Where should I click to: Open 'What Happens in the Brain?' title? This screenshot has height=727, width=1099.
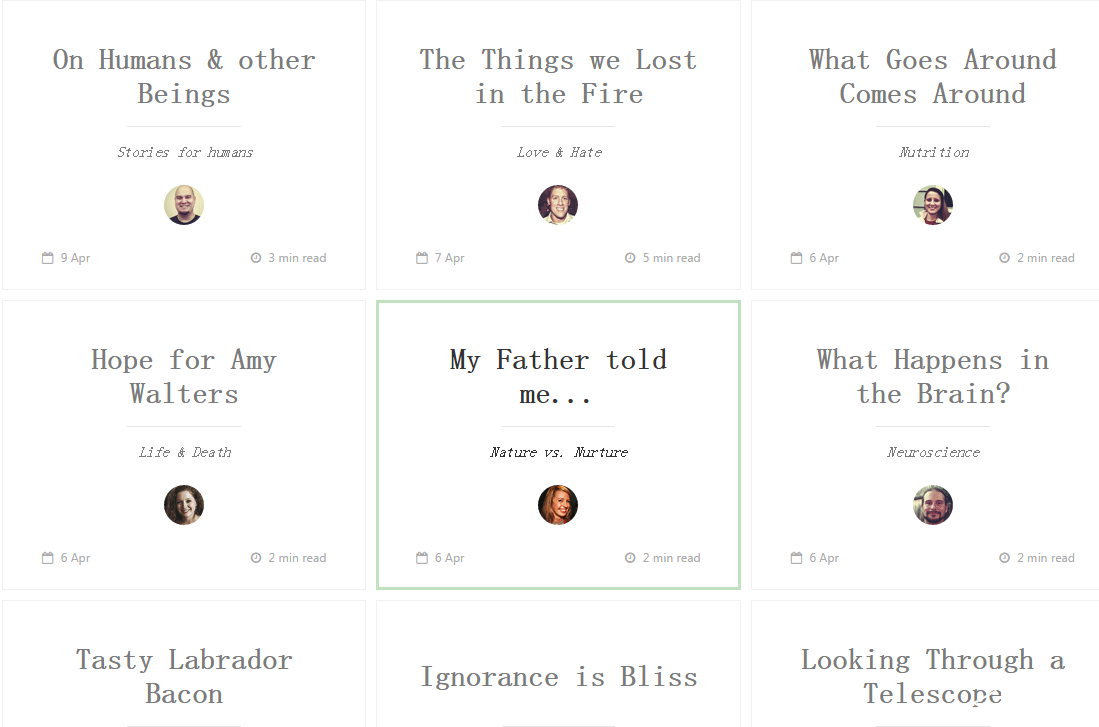pos(933,377)
